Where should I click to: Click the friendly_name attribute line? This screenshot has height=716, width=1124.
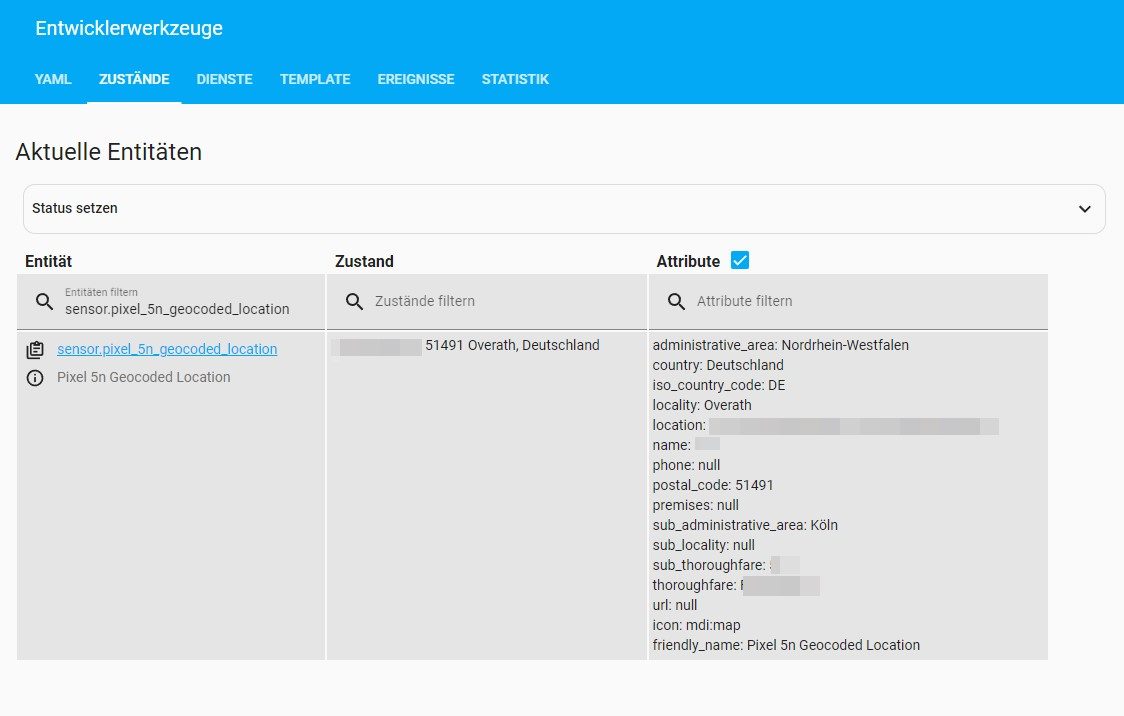pos(786,645)
